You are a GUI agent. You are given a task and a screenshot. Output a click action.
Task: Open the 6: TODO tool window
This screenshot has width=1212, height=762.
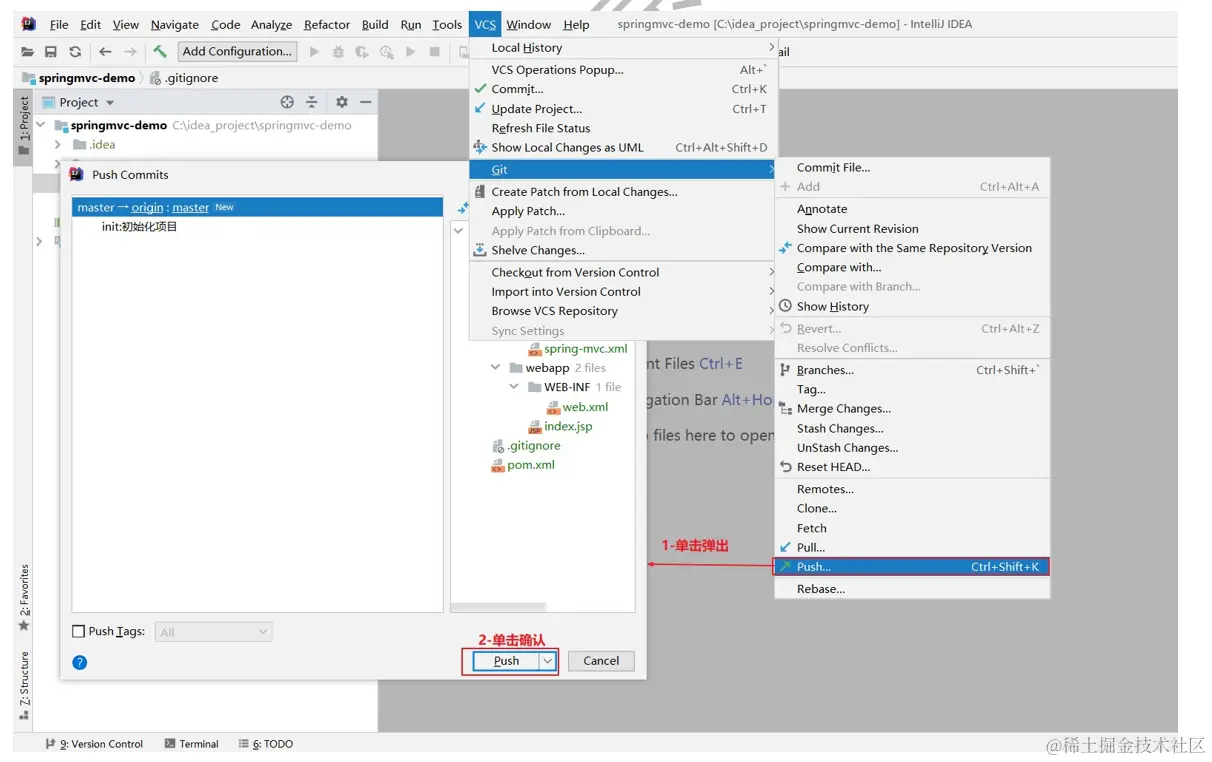[266, 744]
